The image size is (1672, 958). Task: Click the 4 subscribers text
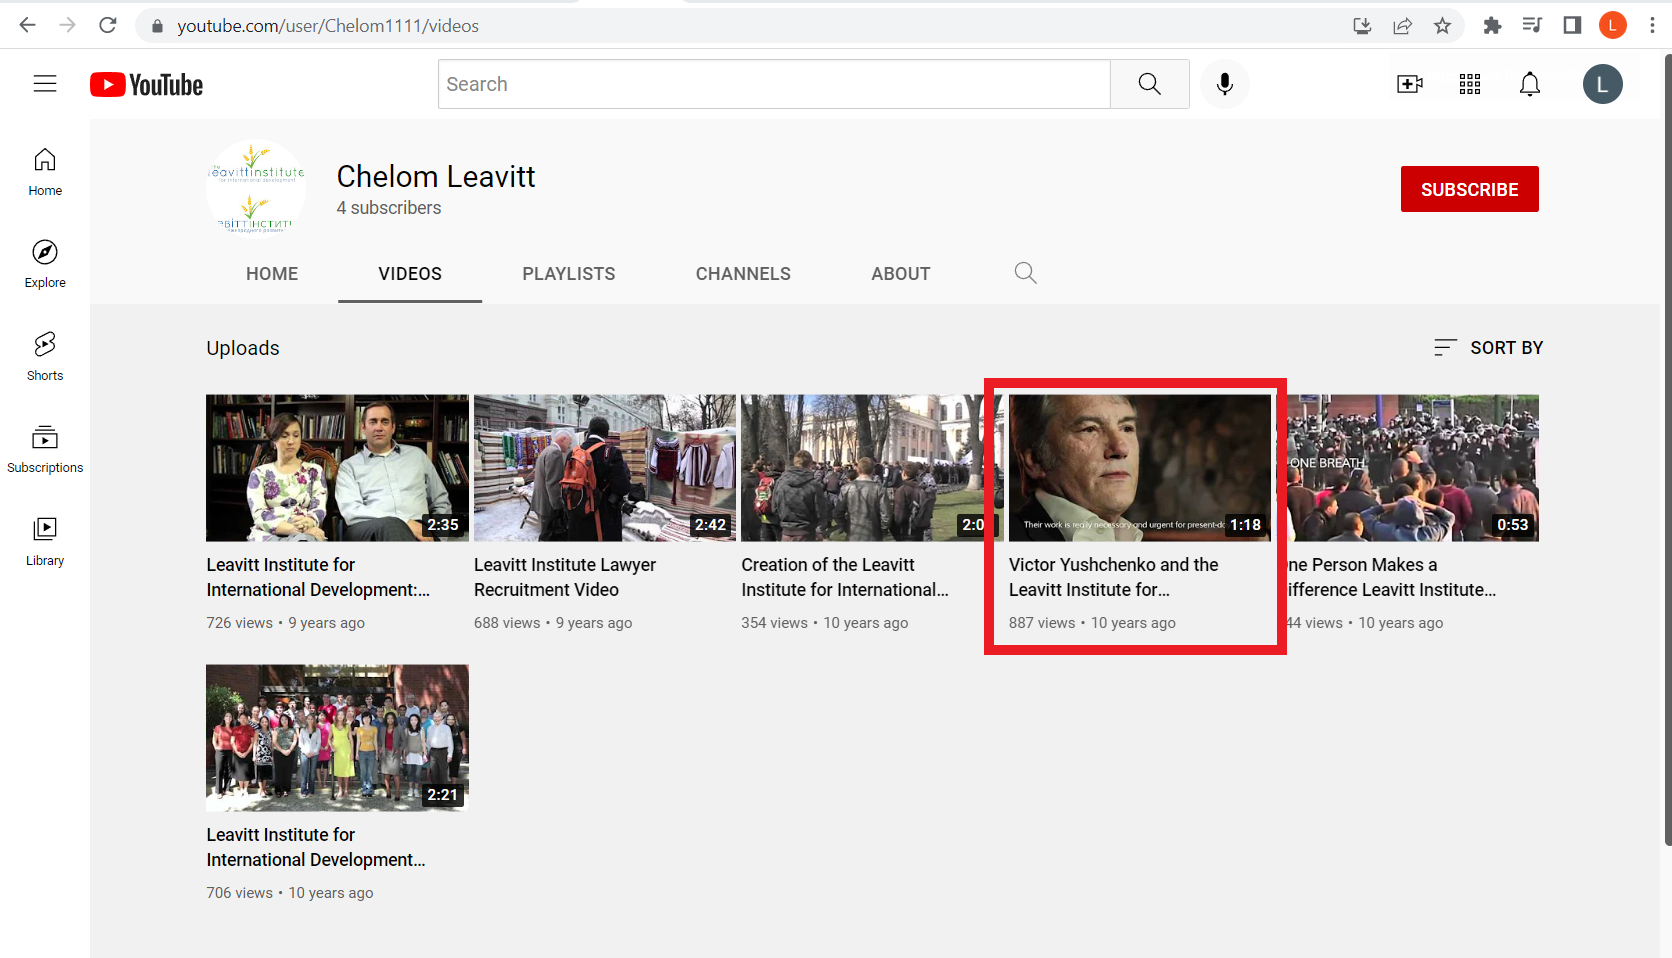389,208
